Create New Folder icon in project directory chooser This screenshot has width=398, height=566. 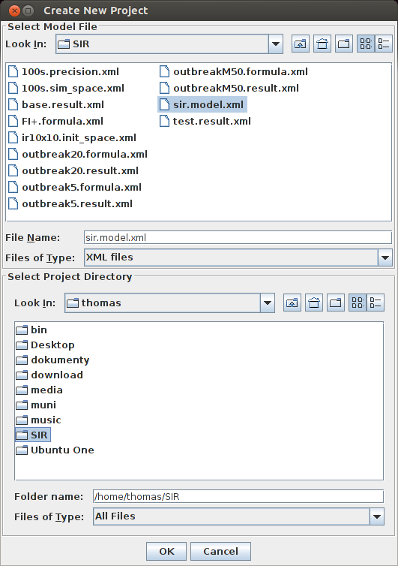point(336,302)
